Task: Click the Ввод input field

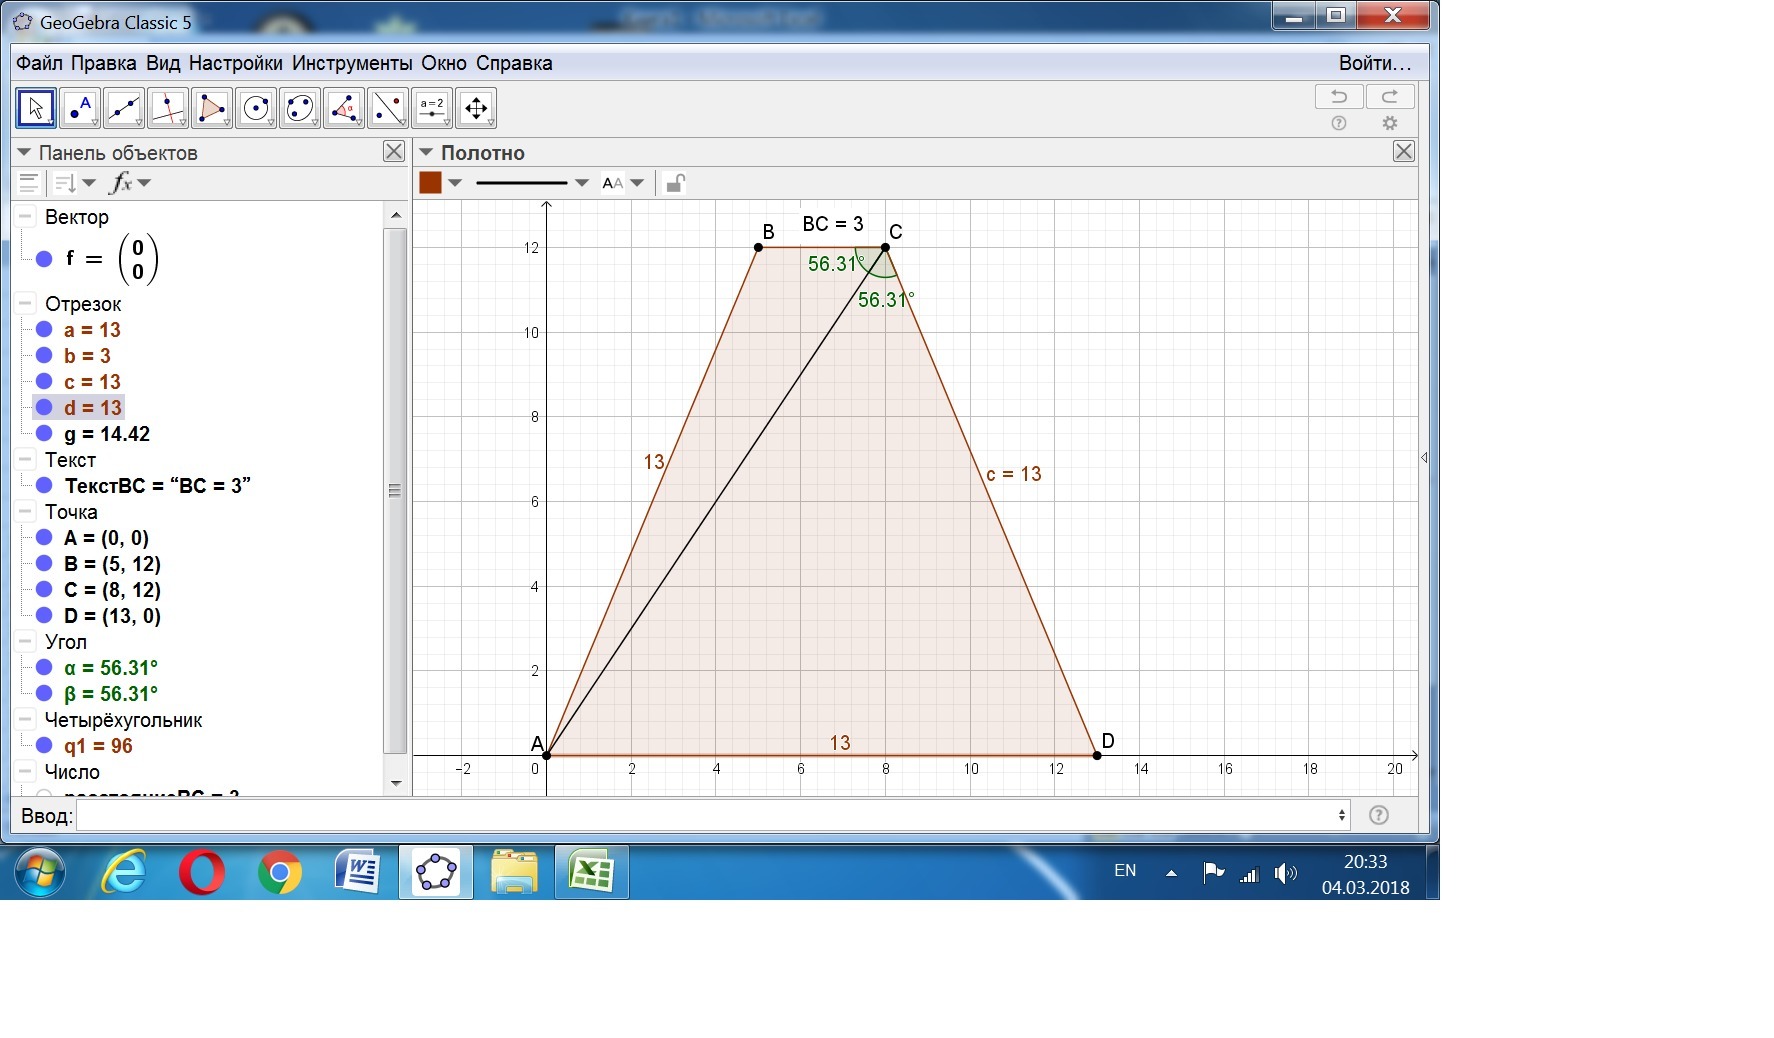Action: [x=713, y=815]
